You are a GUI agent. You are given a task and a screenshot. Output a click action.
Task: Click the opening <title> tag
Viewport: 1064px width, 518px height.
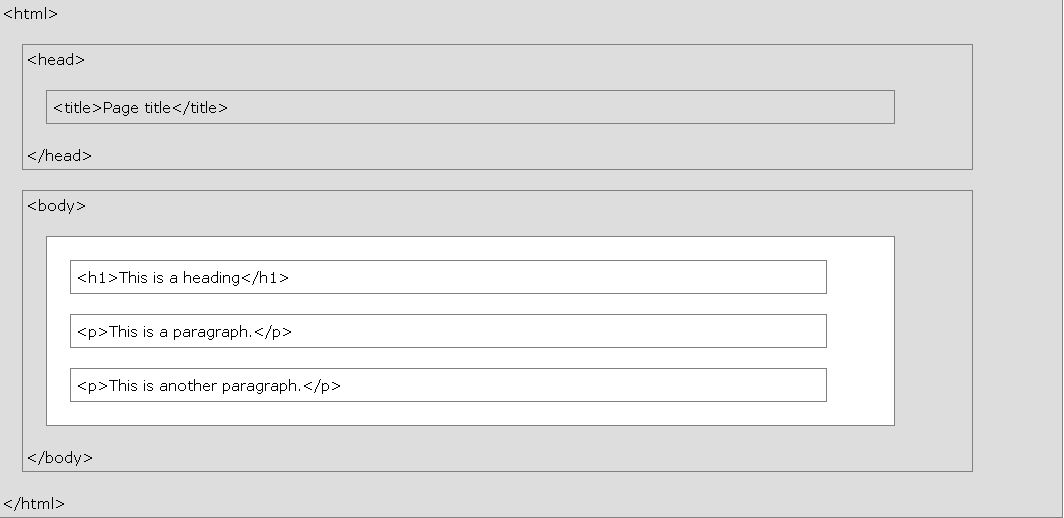78,108
